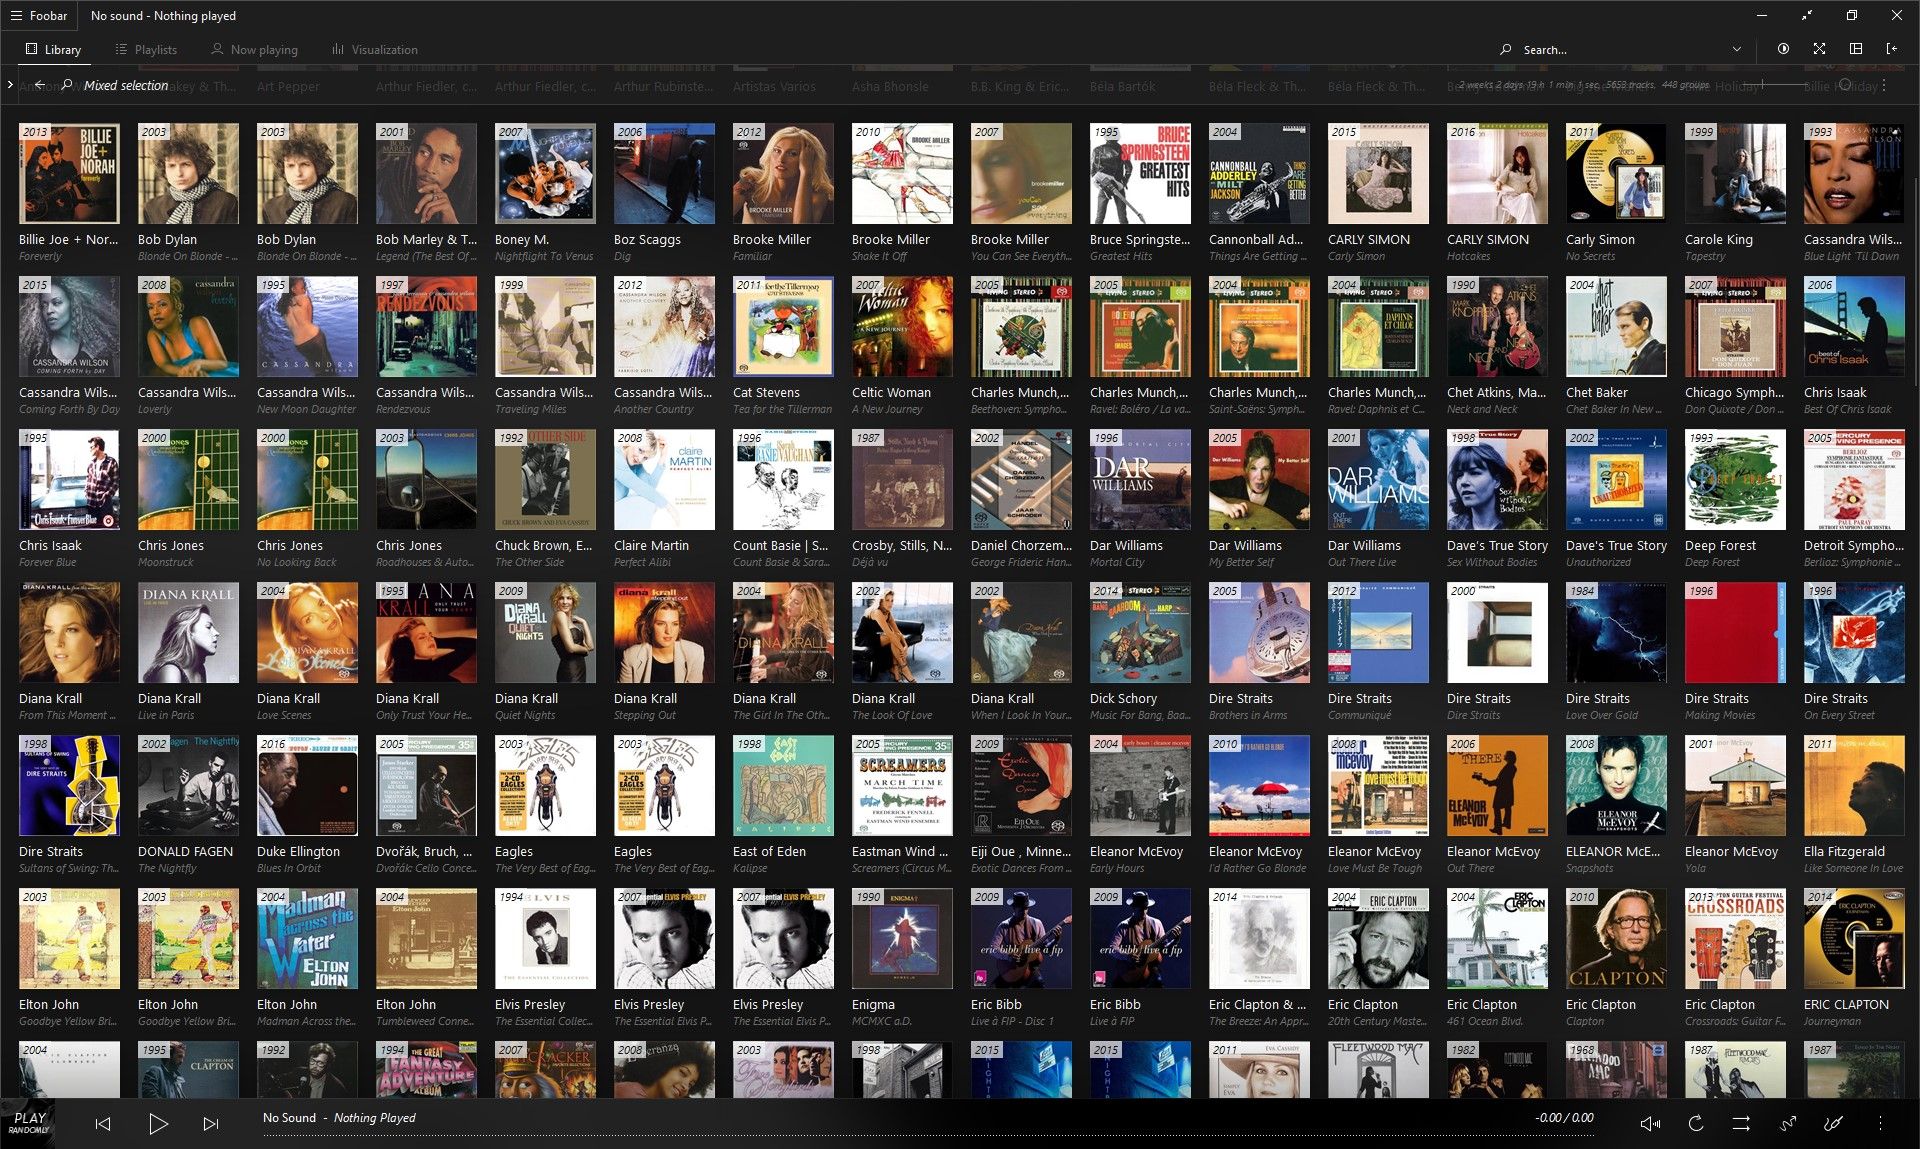Open the Now playing tab
This screenshot has width=1920, height=1149.
[254, 49]
